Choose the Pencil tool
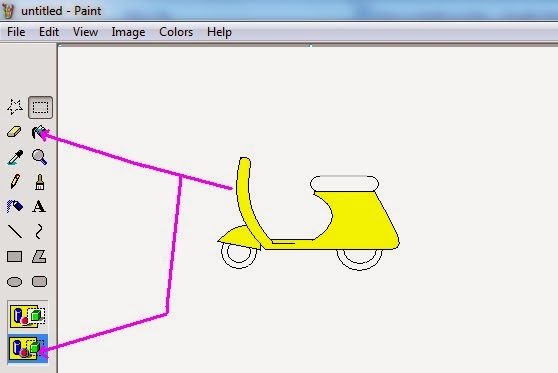The height and width of the screenshot is (373, 558). pos(15,182)
